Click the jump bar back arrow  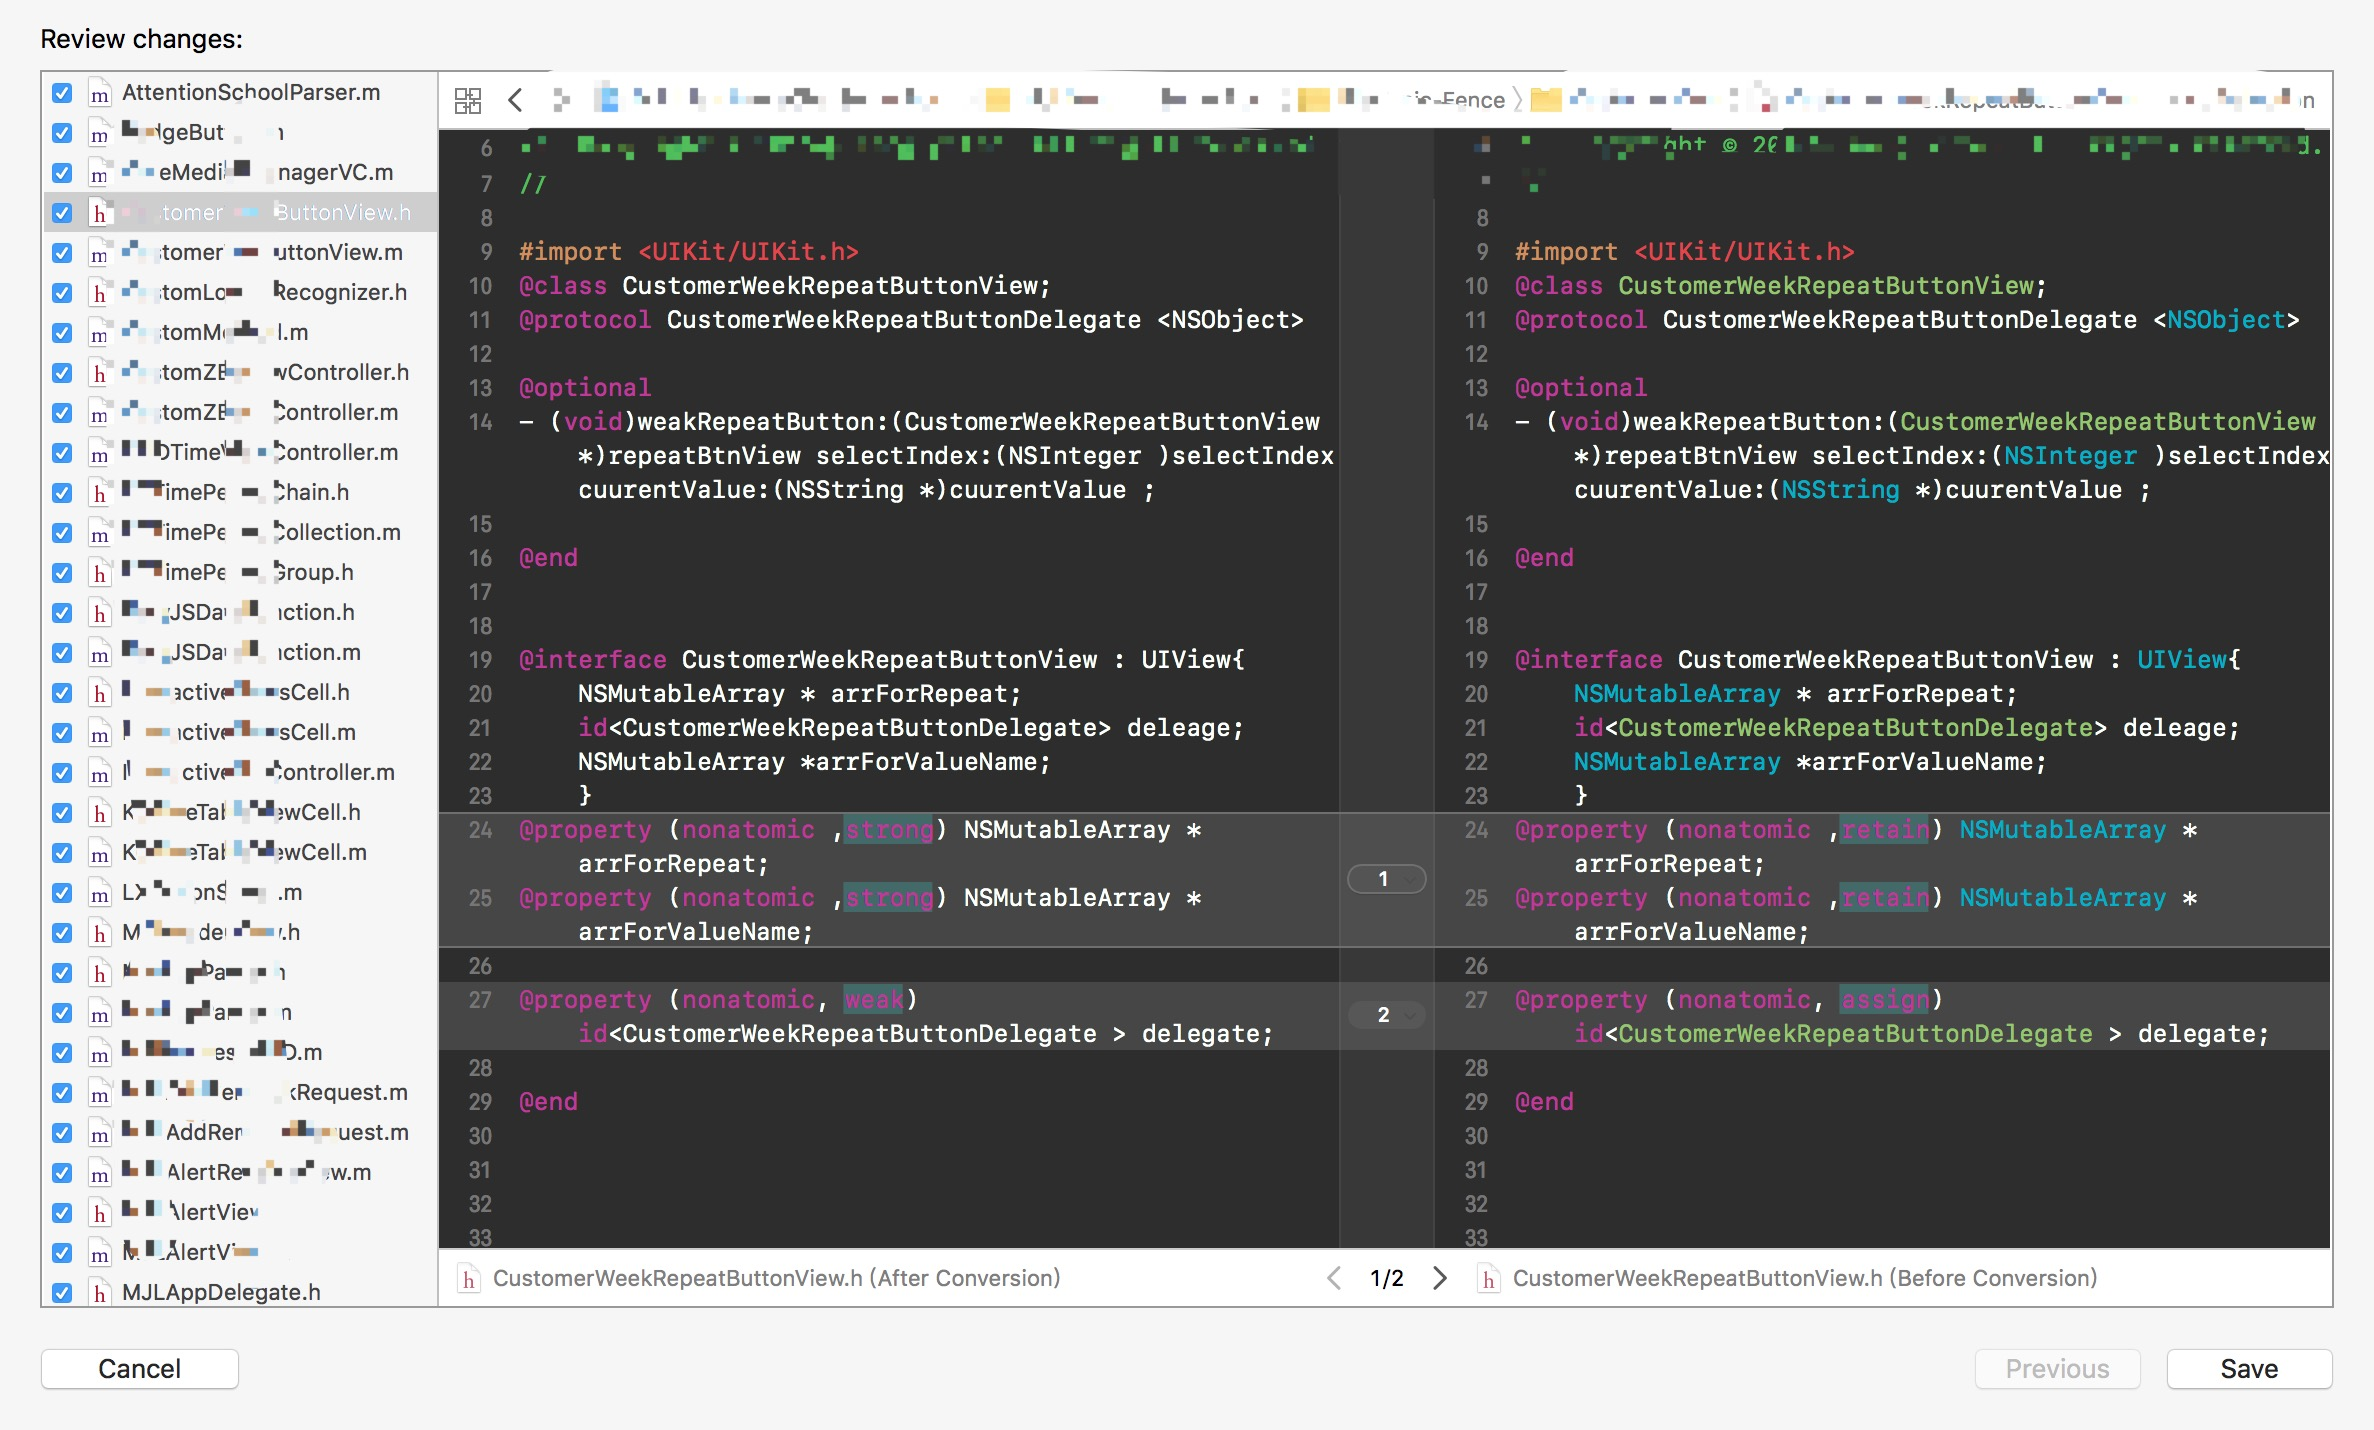coord(515,100)
